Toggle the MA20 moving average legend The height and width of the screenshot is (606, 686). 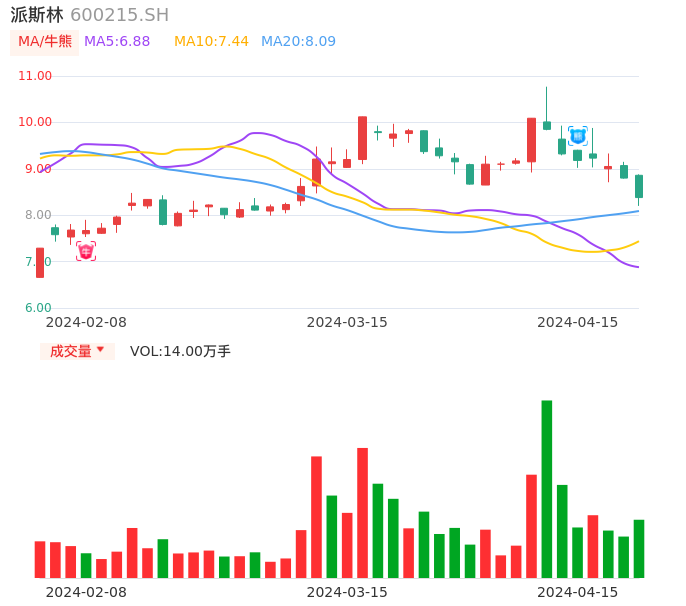click(x=298, y=42)
